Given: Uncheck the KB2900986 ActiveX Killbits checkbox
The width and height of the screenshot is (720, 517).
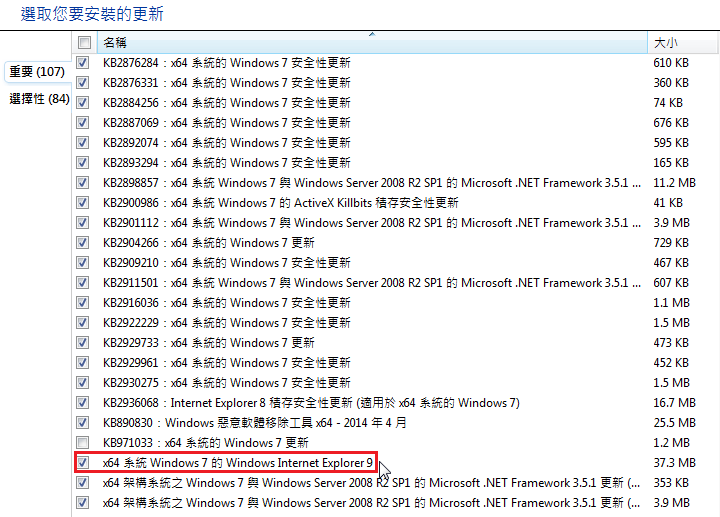Looking at the screenshot, I should click(x=83, y=202).
